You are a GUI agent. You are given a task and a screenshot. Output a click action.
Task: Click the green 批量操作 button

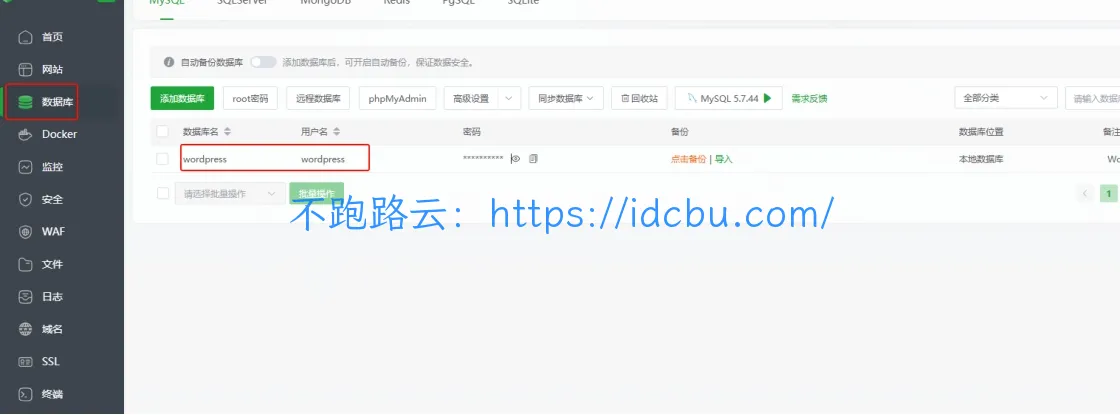pos(316,194)
